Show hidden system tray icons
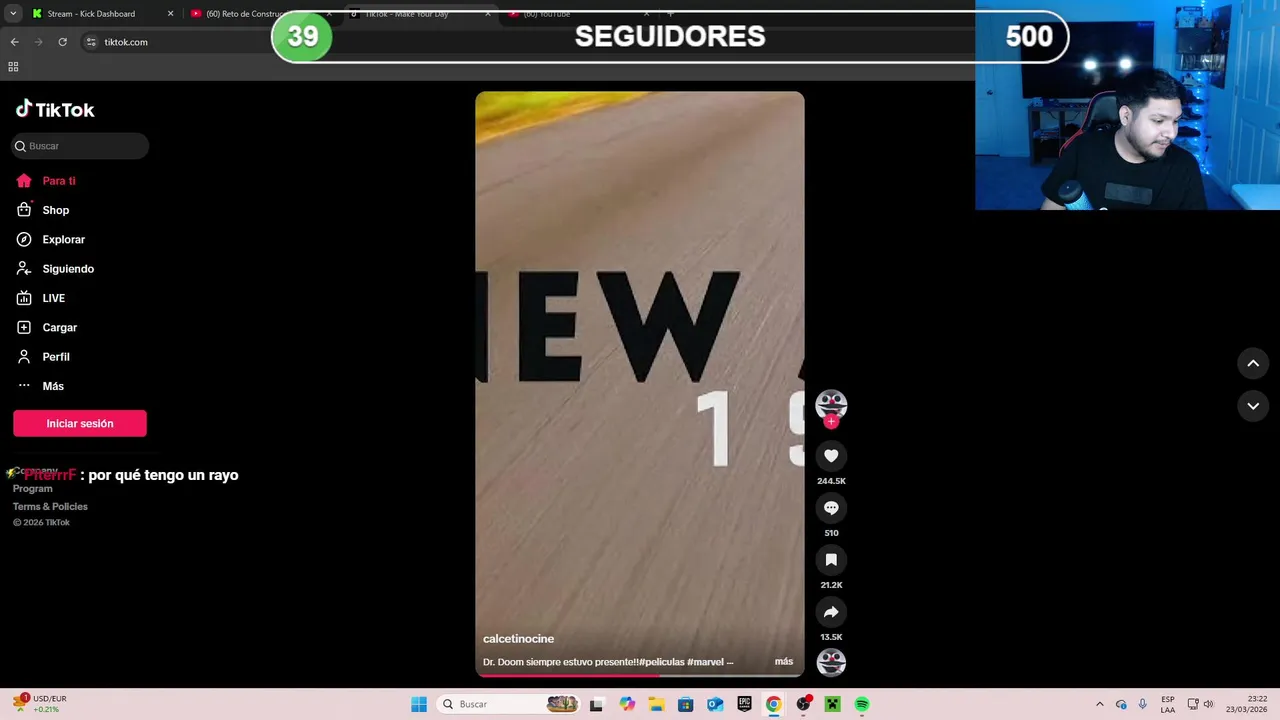This screenshot has width=1280, height=720. 1100,704
